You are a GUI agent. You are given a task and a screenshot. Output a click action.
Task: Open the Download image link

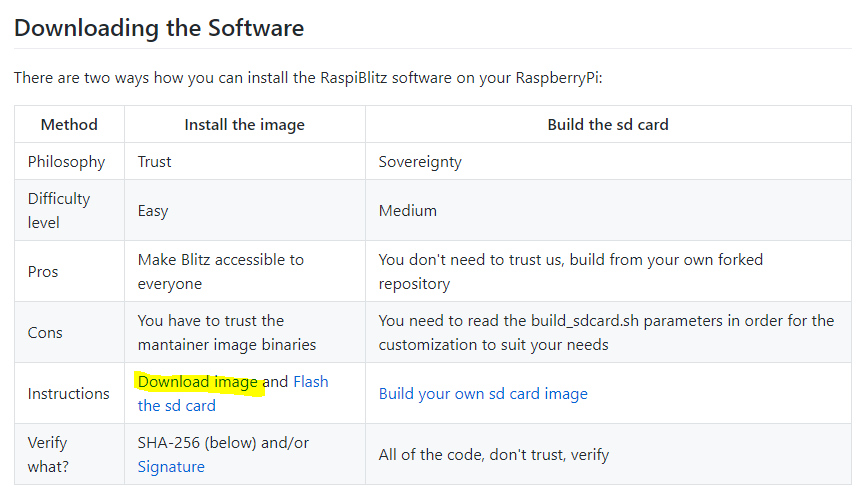coord(198,382)
